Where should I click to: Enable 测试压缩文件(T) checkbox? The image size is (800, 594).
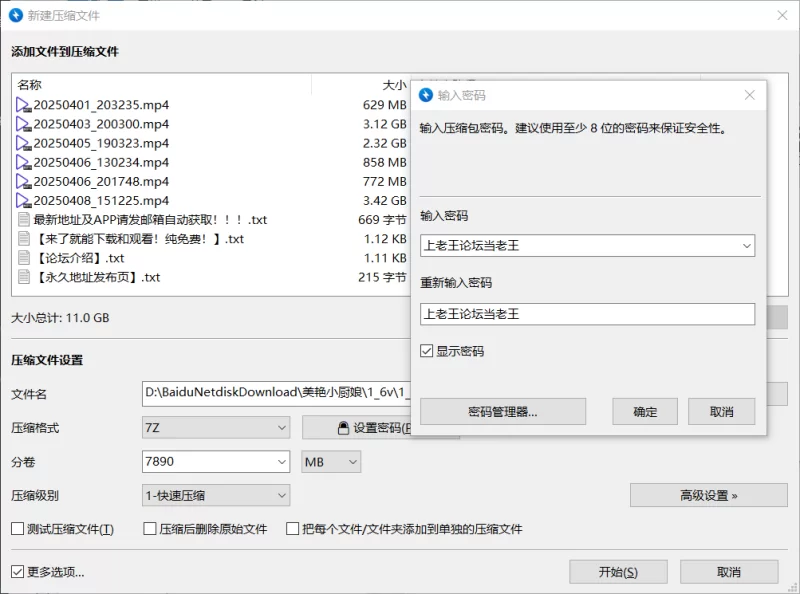[17, 529]
